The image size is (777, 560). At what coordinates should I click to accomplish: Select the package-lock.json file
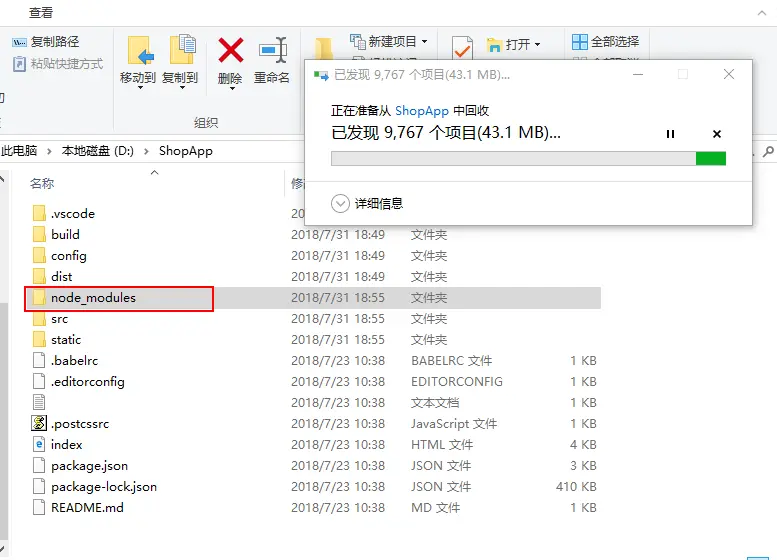point(104,487)
